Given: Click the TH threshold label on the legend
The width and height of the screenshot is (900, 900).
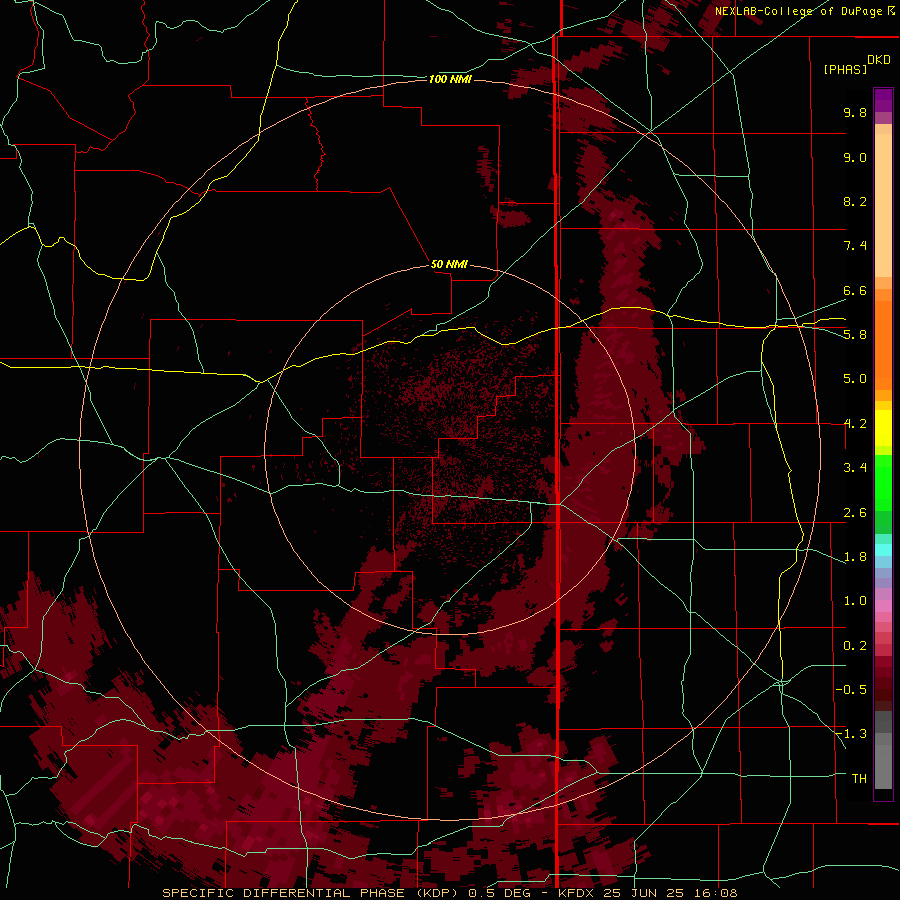Looking at the screenshot, I should (x=859, y=779).
